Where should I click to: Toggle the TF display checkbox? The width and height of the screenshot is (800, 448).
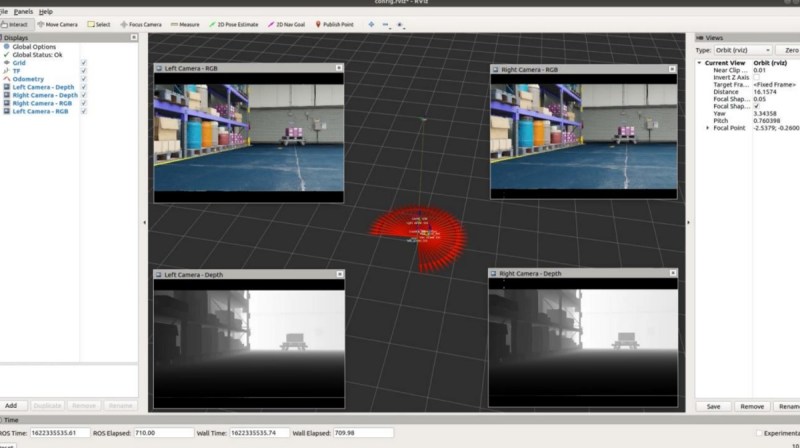point(84,71)
